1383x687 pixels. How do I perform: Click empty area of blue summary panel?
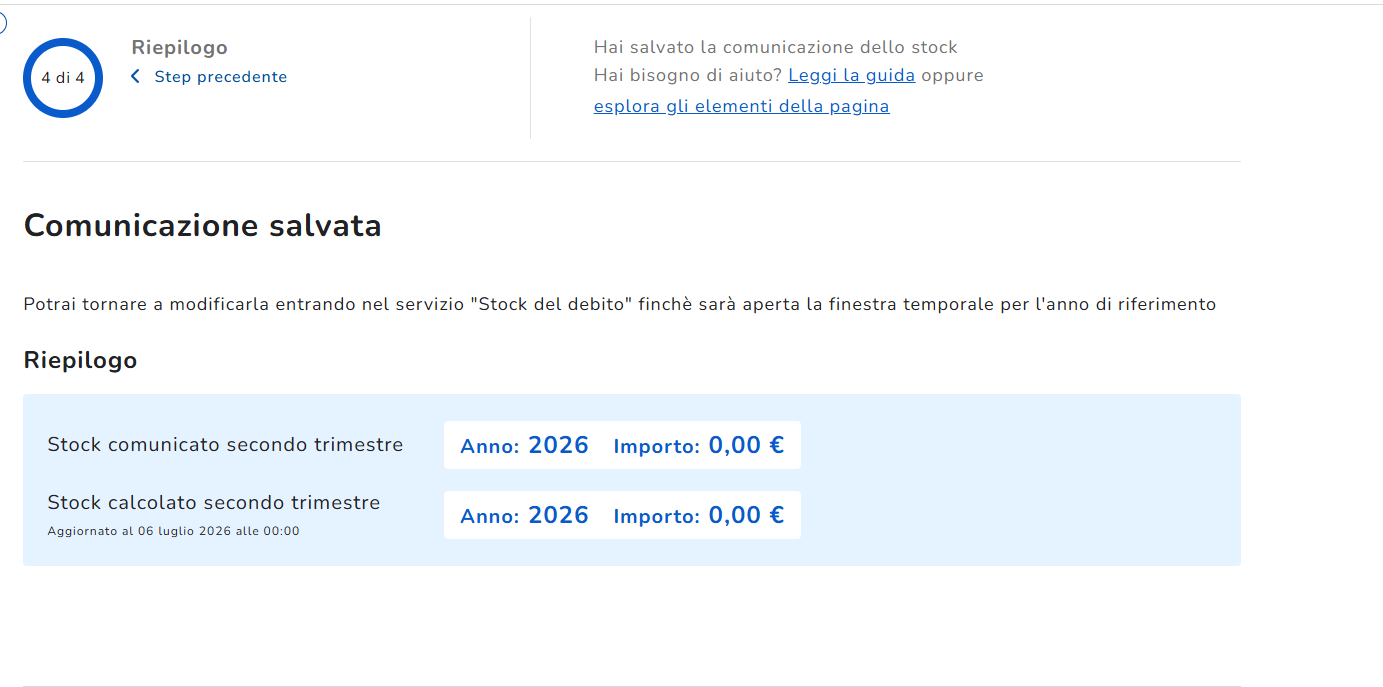point(1020,480)
